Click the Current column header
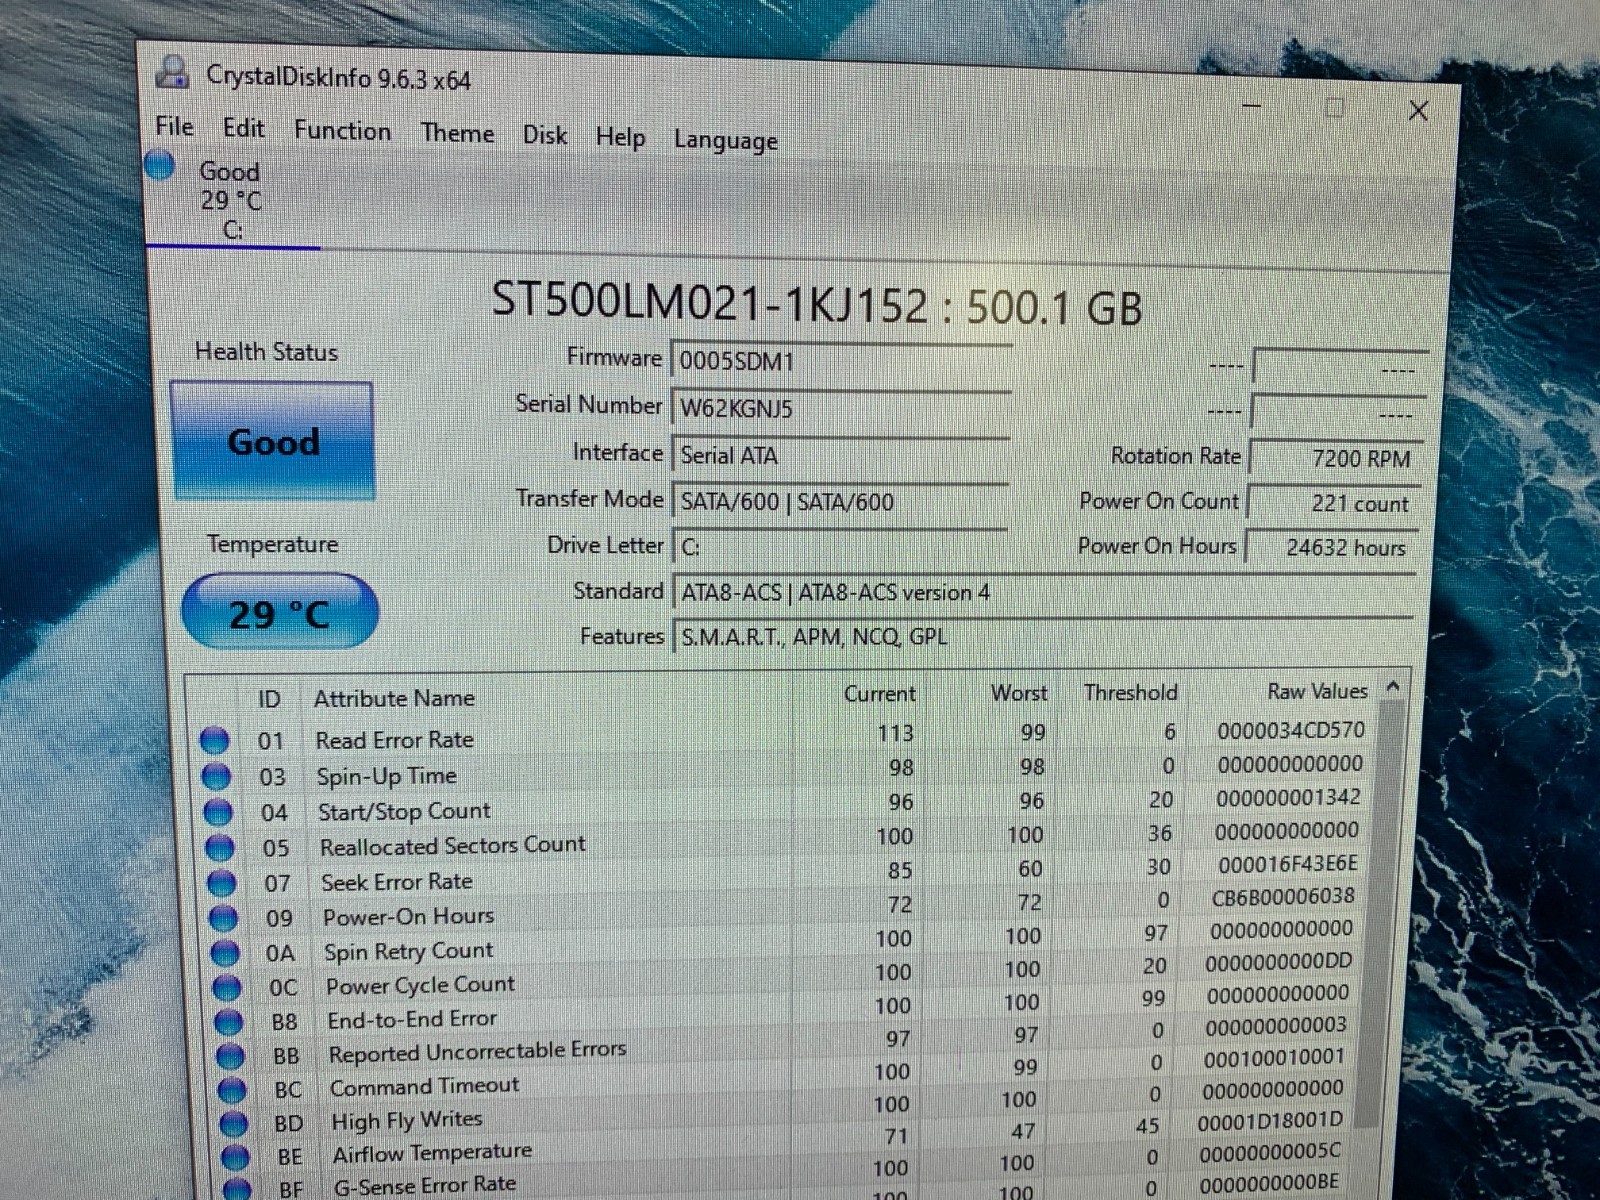Screen dimensions: 1600x1200 [x=880, y=694]
